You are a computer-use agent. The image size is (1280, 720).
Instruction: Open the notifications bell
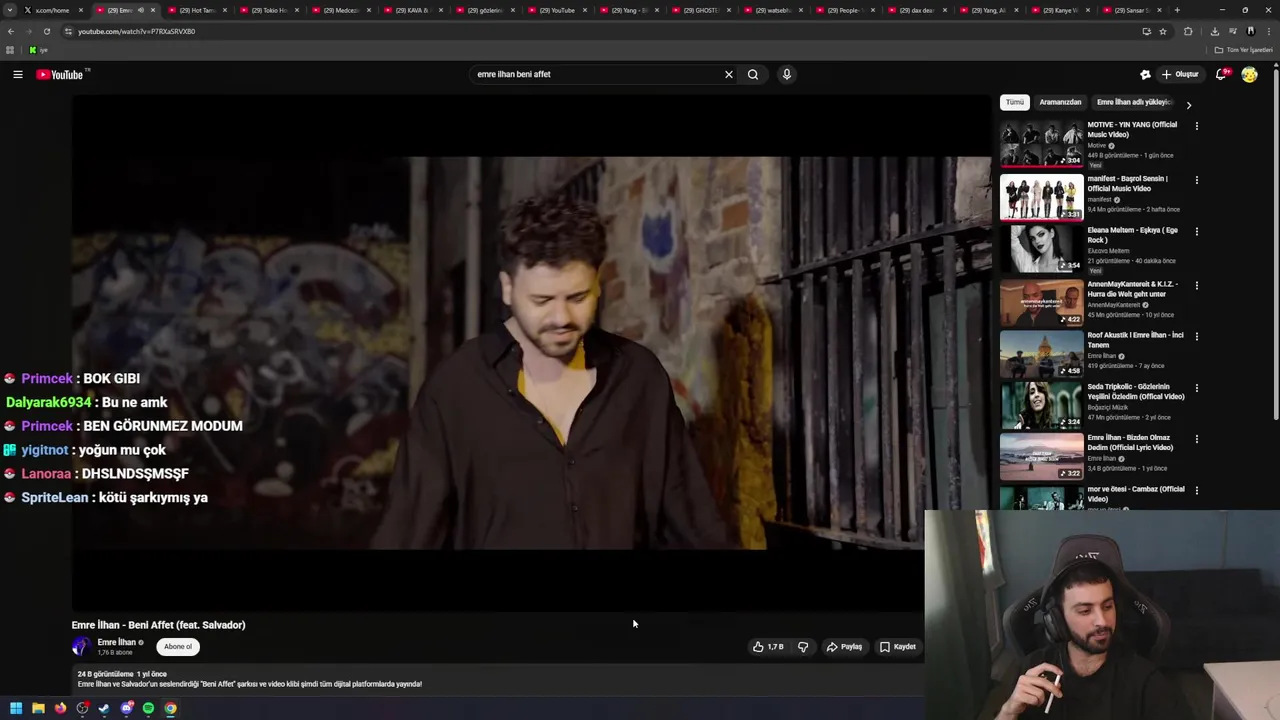[1222, 74]
